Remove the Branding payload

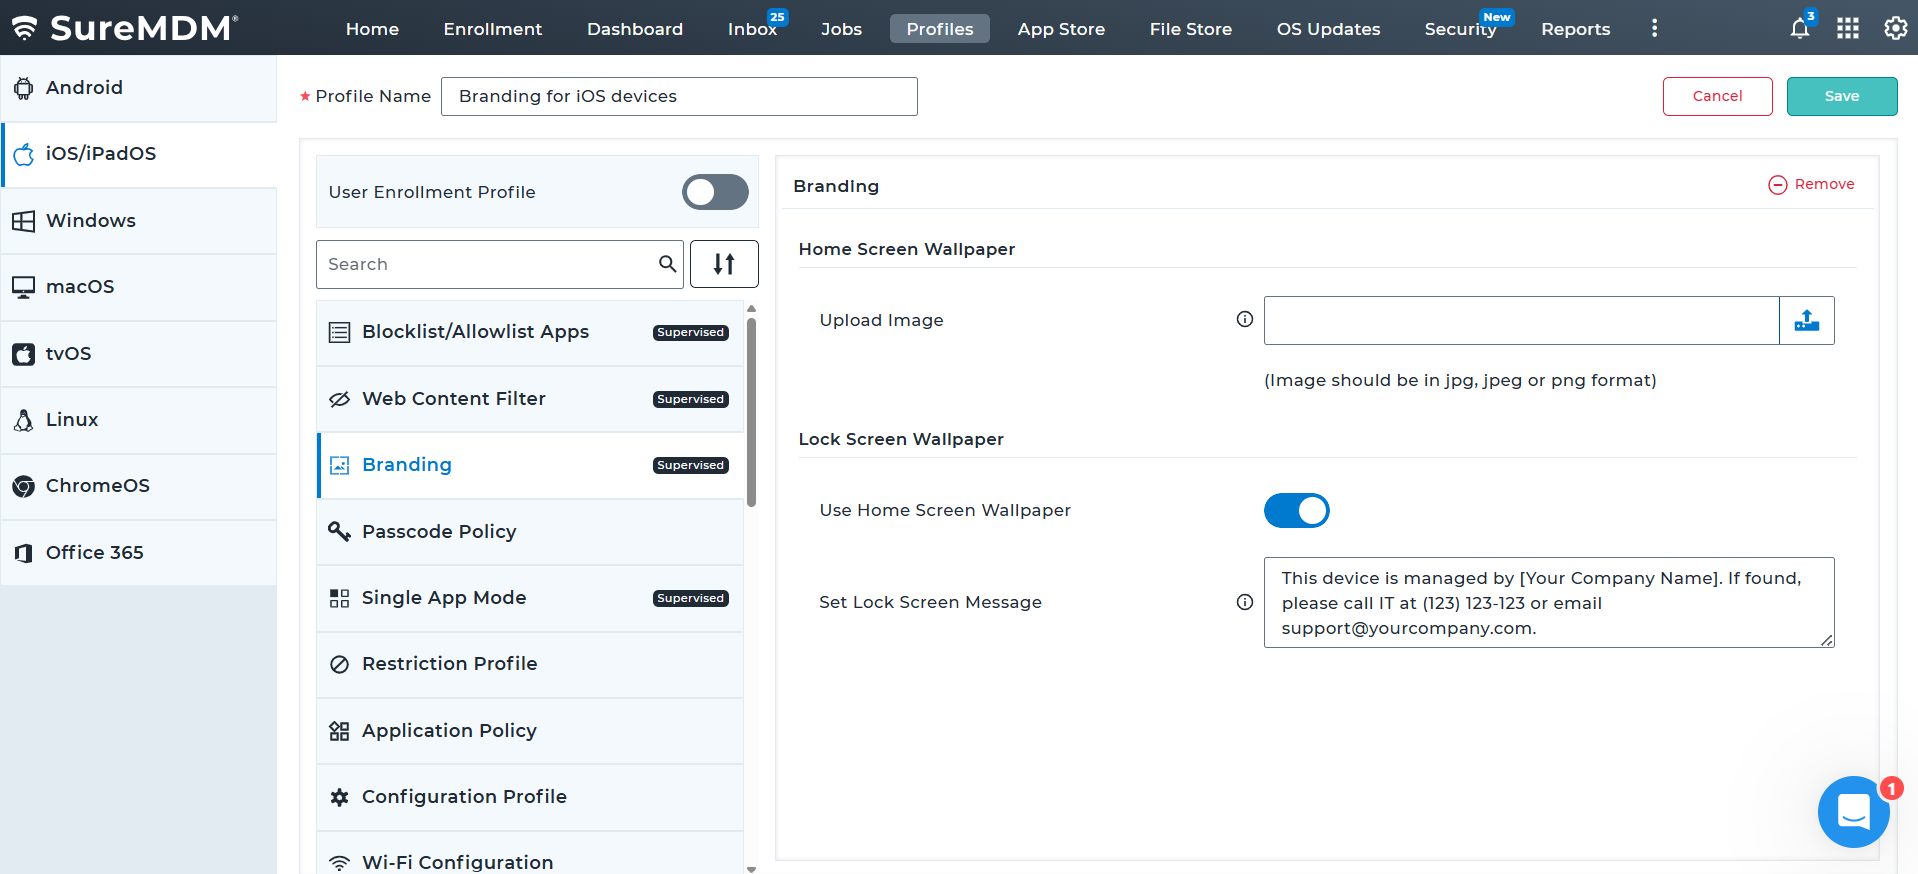[1811, 184]
